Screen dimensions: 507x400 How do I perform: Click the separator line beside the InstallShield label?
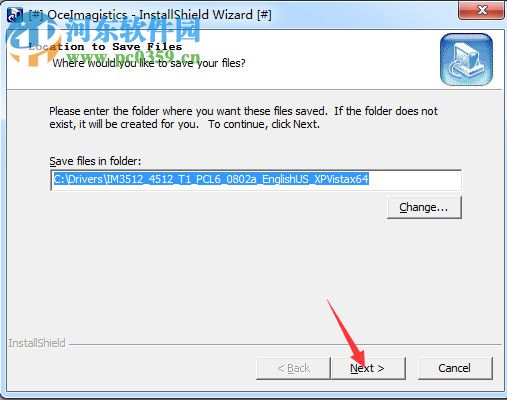[x=285, y=344]
